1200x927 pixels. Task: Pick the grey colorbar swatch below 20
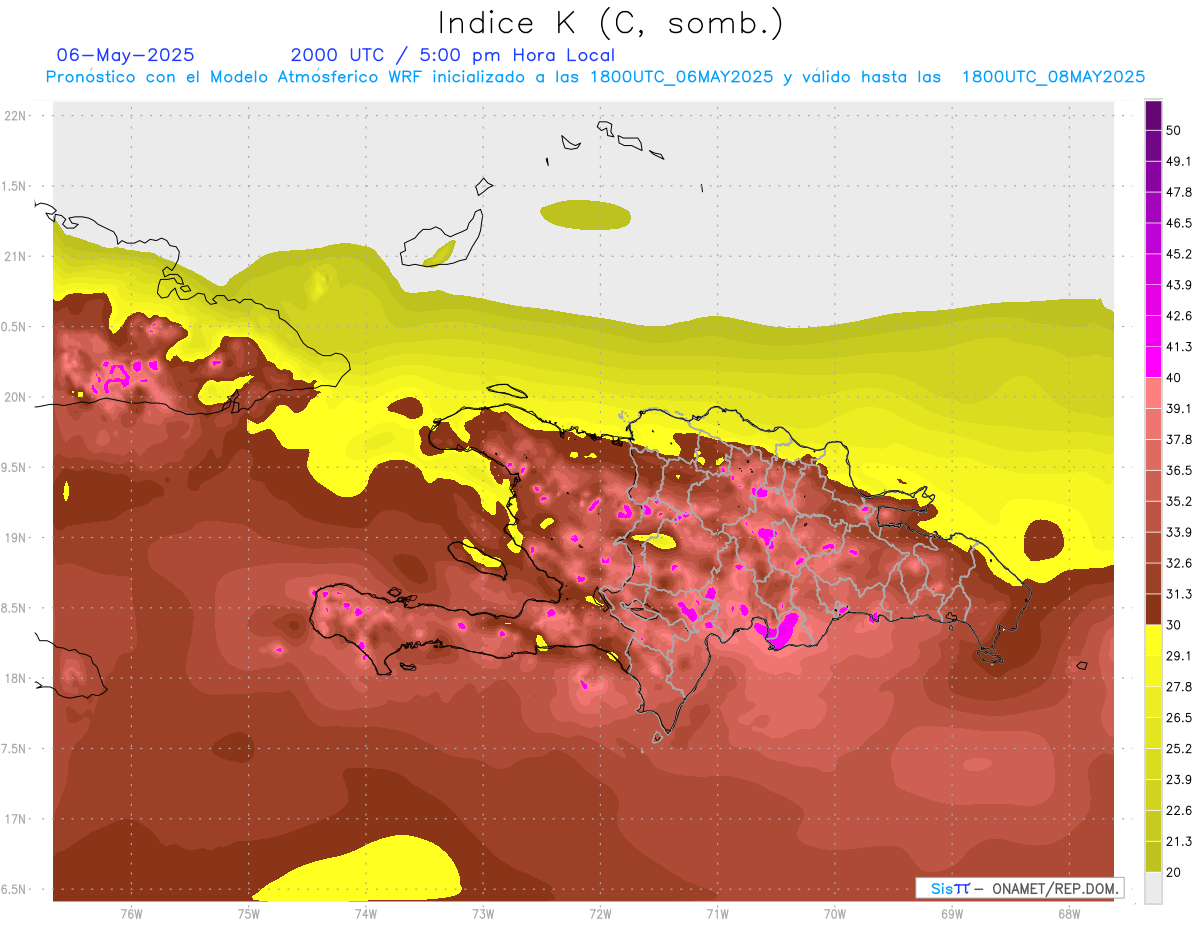[x=1153, y=888]
